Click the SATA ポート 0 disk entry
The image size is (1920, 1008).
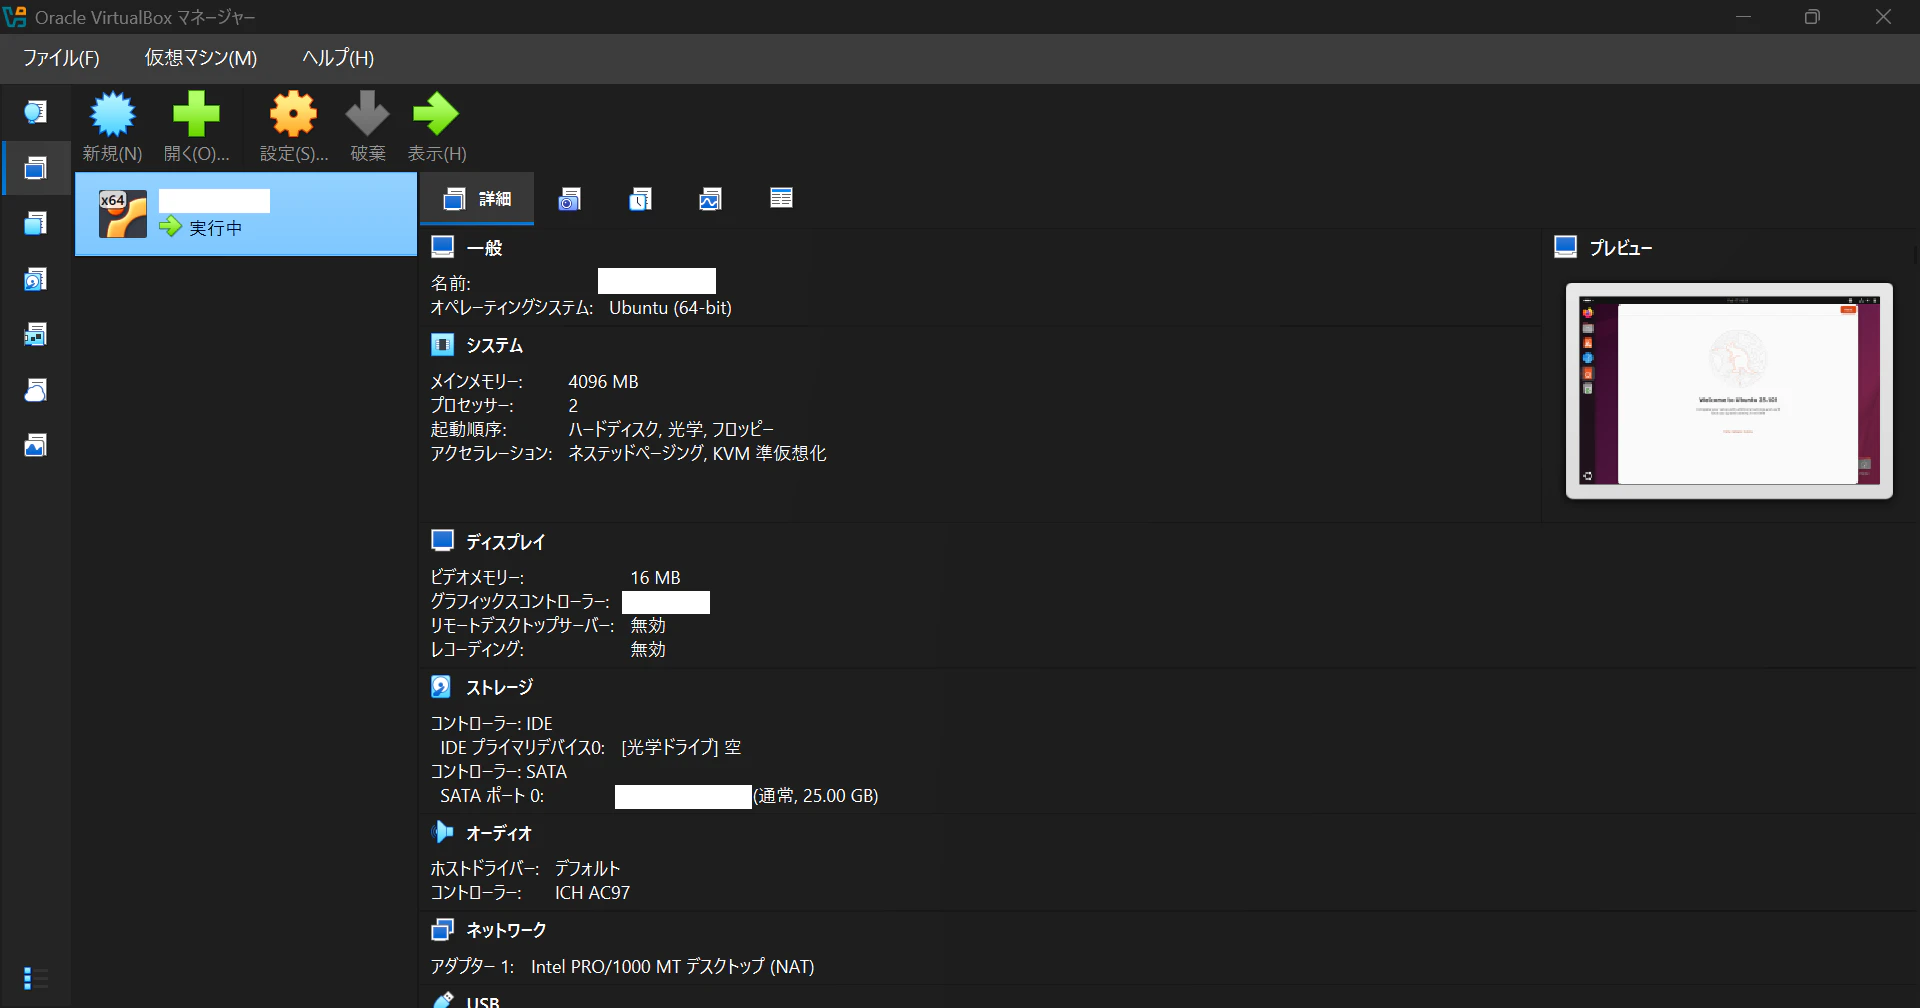[659, 796]
